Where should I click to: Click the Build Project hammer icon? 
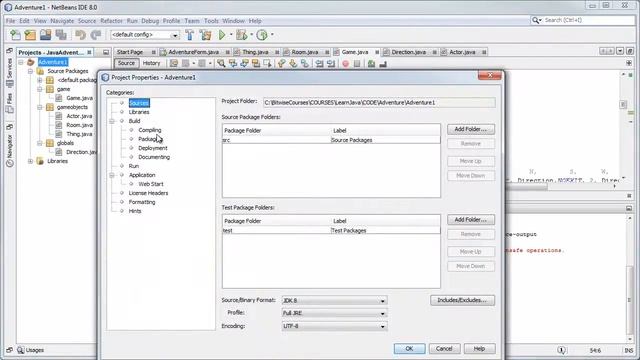coord(189,35)
